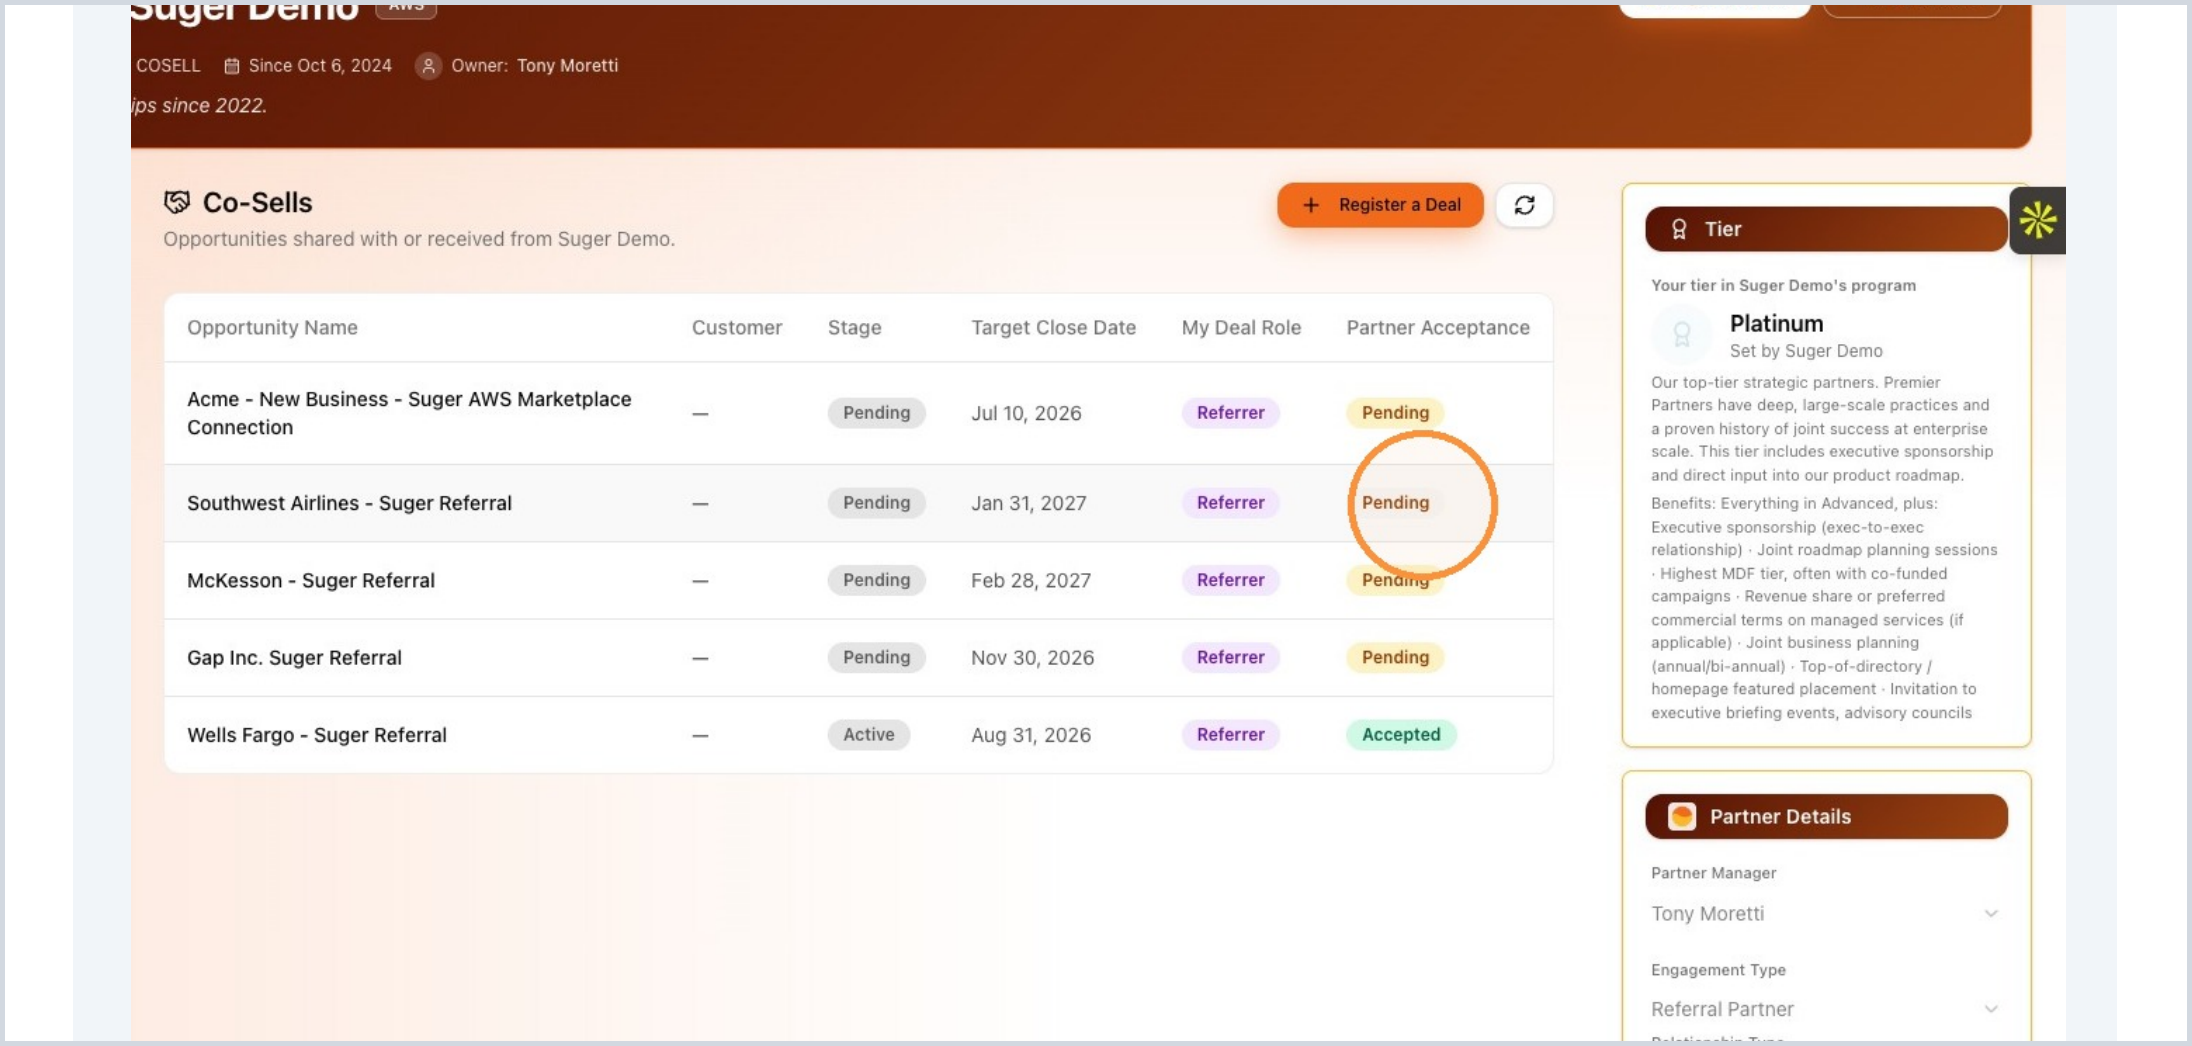This screenshot has height=1046, width=2192.
Task: Click the Nov 30, 2026 close date
Action: tap(1032, 657)
